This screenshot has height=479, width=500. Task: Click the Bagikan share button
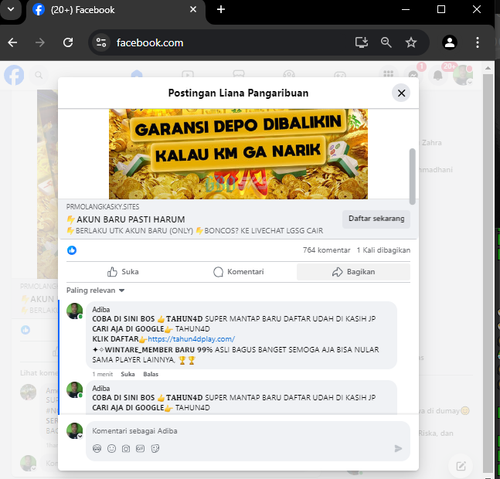[x=353, y=272]
